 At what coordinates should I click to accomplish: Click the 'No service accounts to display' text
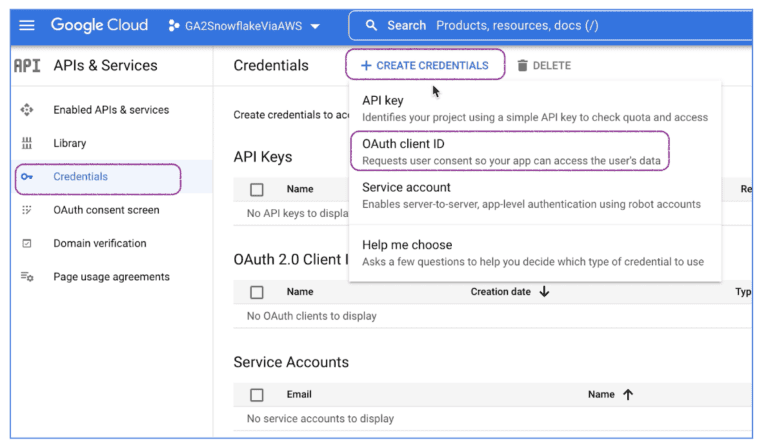tap(320, 419)
